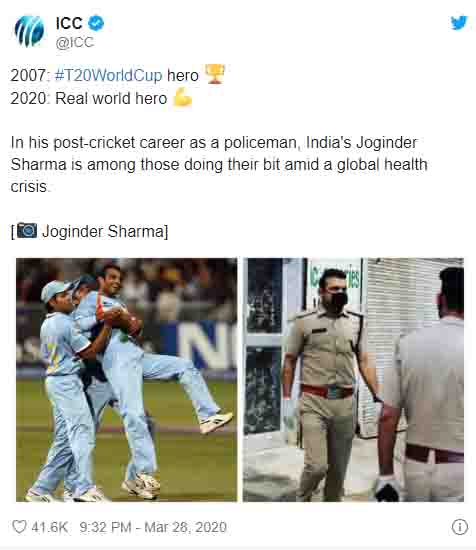
Task: Open the @ICC handle link
Action: pos(75,42)
